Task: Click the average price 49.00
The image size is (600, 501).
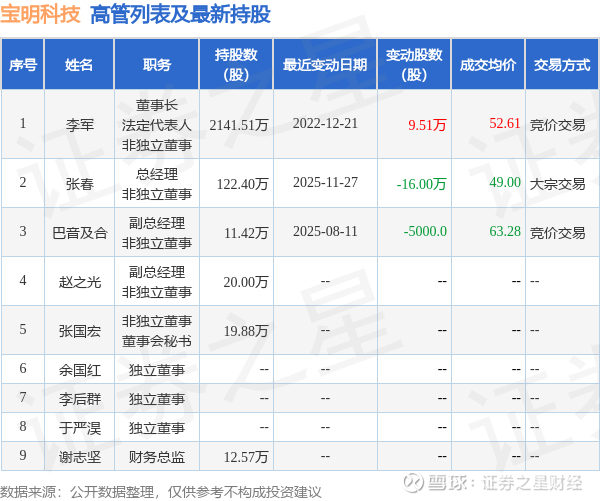Action: point(505,182)
